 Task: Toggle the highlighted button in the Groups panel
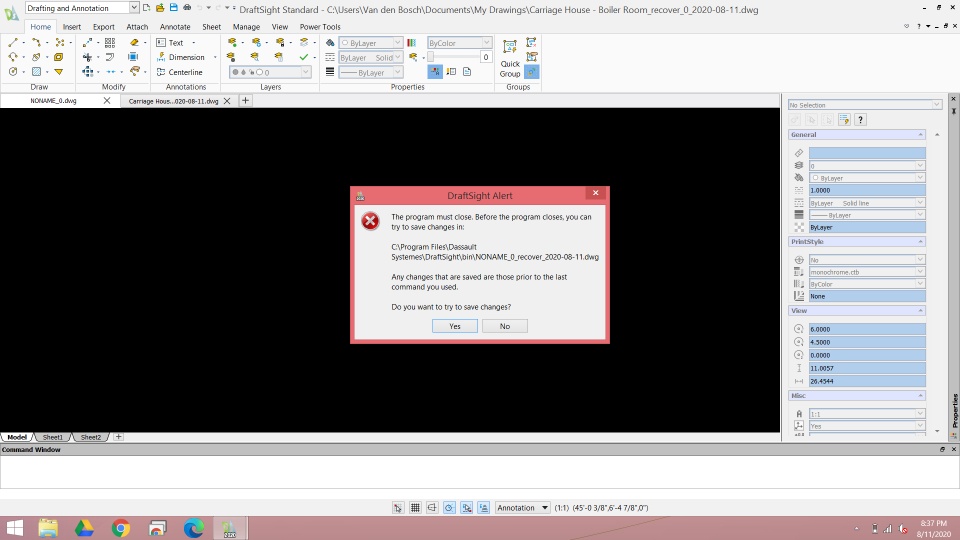click(x=531, y=72)
